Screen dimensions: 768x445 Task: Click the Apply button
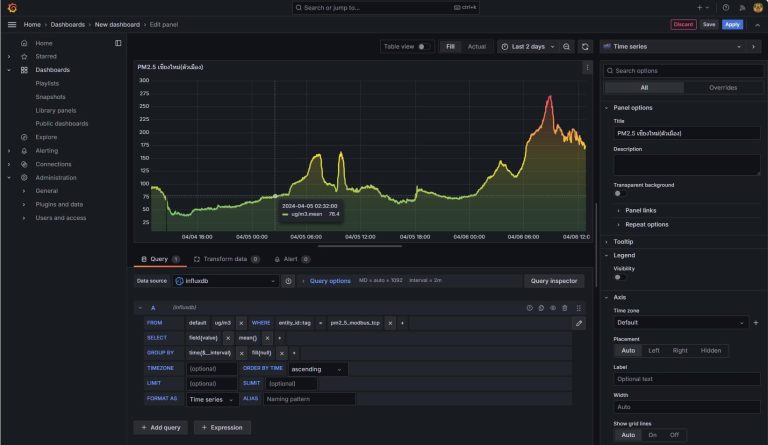click(733, 24)
